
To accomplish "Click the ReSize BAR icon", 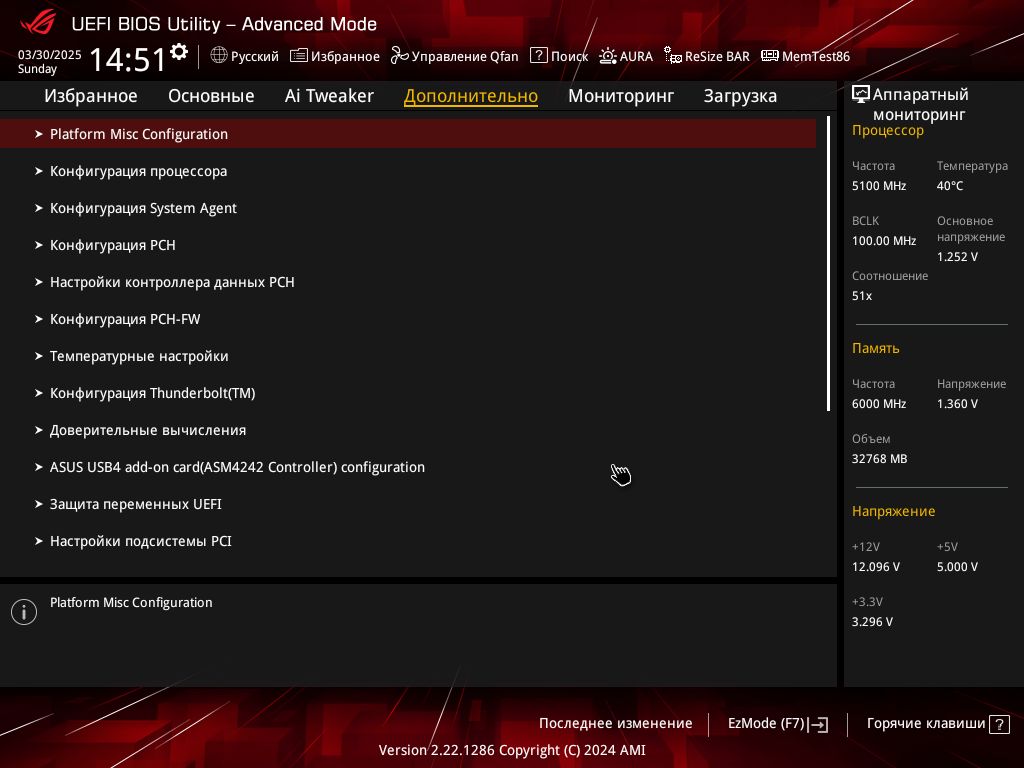I will coord(673,56).
